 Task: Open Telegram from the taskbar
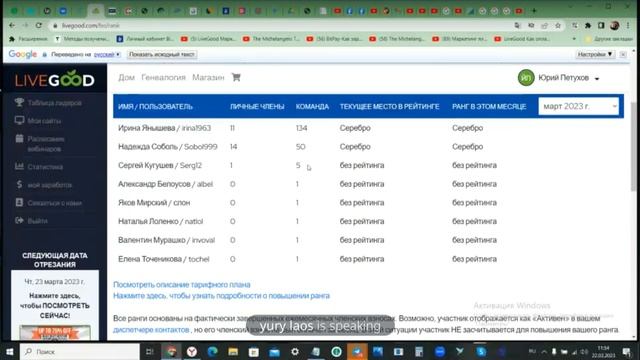click(357, 351)
